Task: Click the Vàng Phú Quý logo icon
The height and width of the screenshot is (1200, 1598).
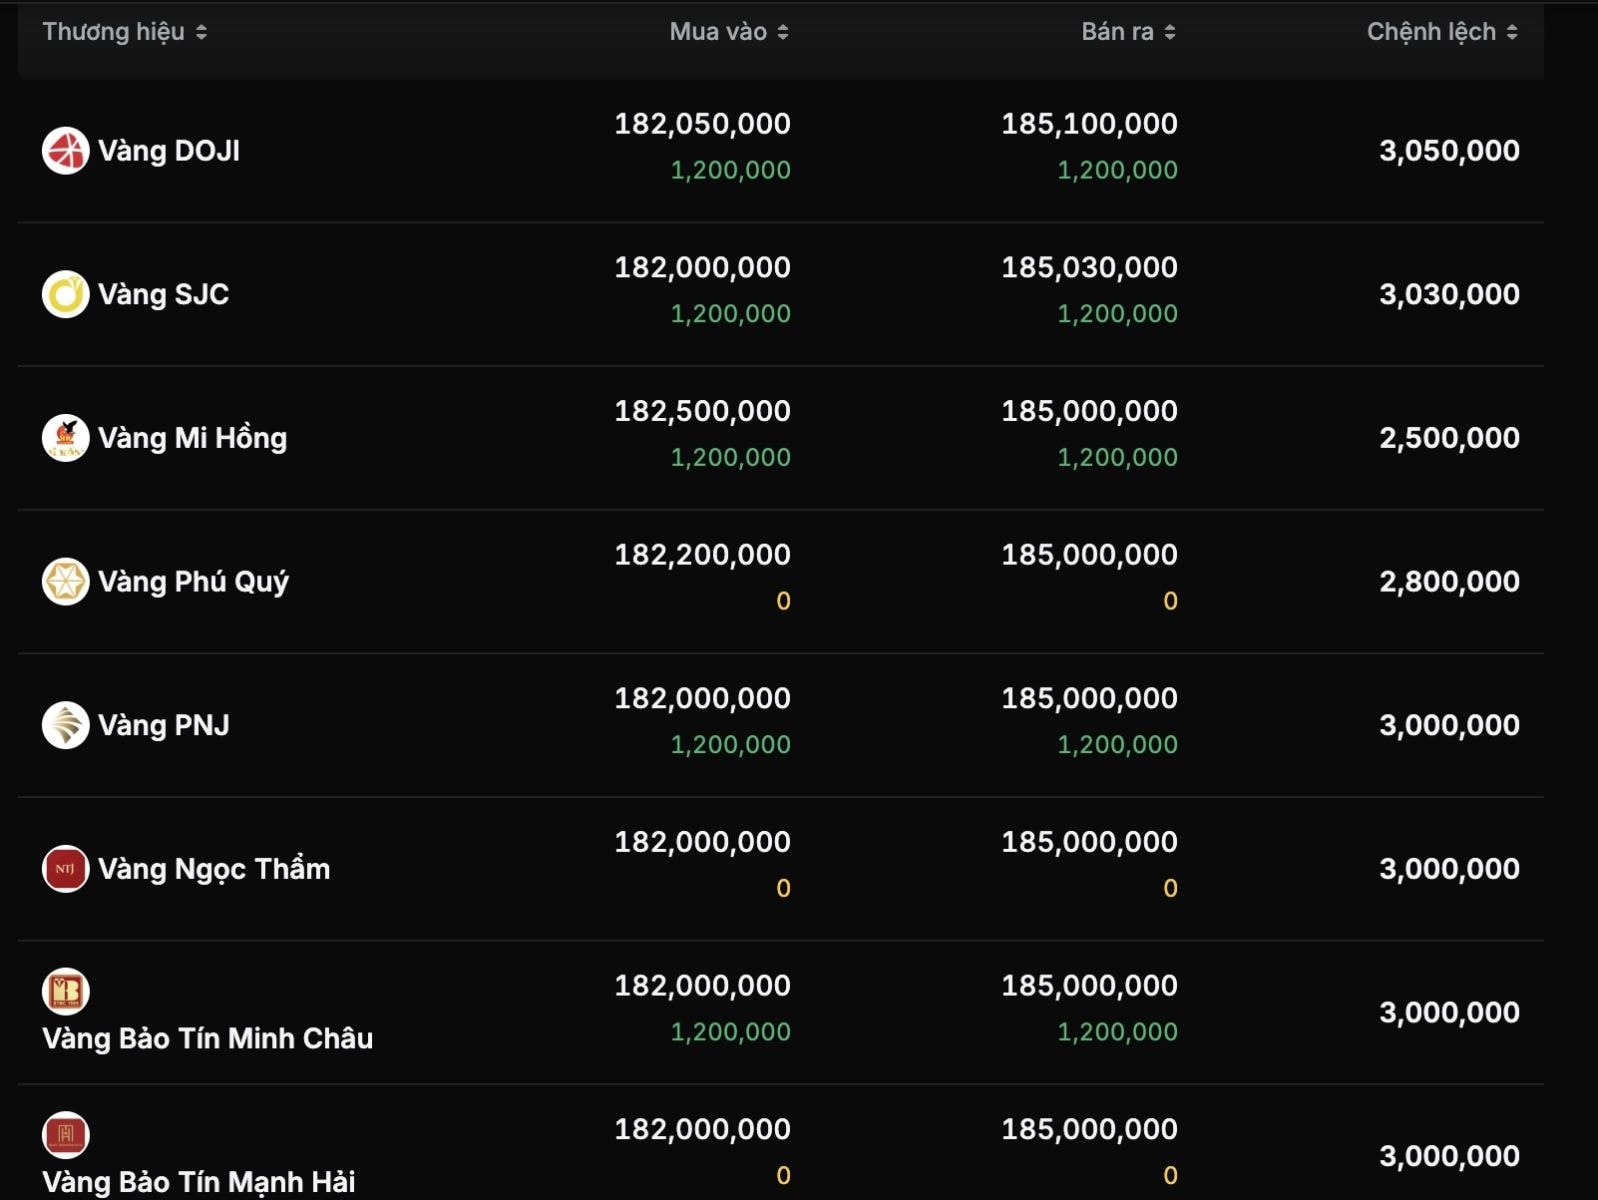Action: click(x=66, y=582)
